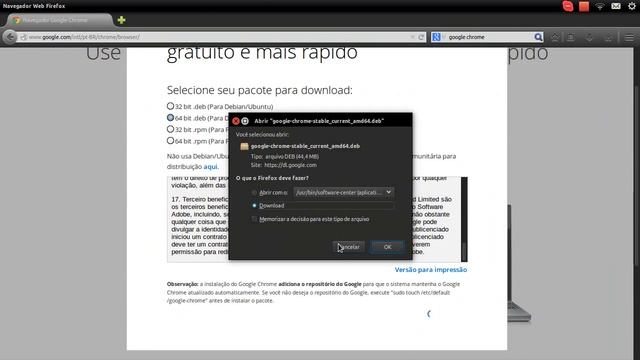This screenshot has width=640, height=360.
Task: Show bookmarks list from the toolbar
Action: pos(571,38)
